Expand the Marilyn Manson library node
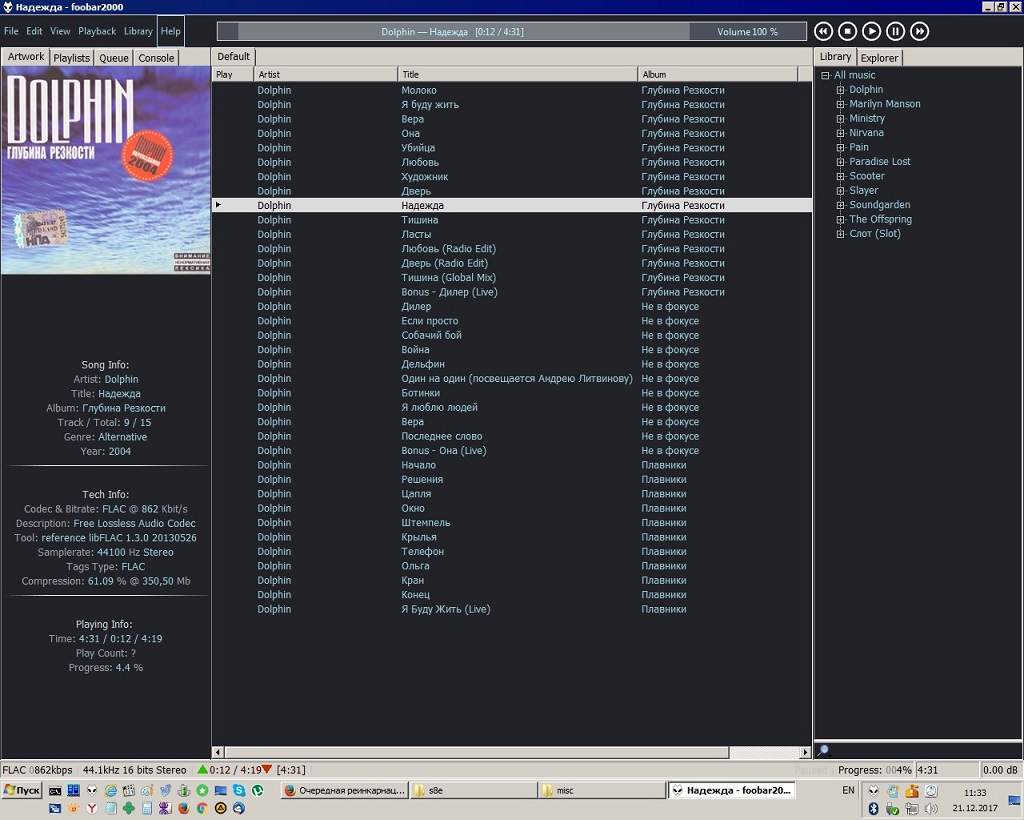The image size is (1024, 820). coord(841,104)
